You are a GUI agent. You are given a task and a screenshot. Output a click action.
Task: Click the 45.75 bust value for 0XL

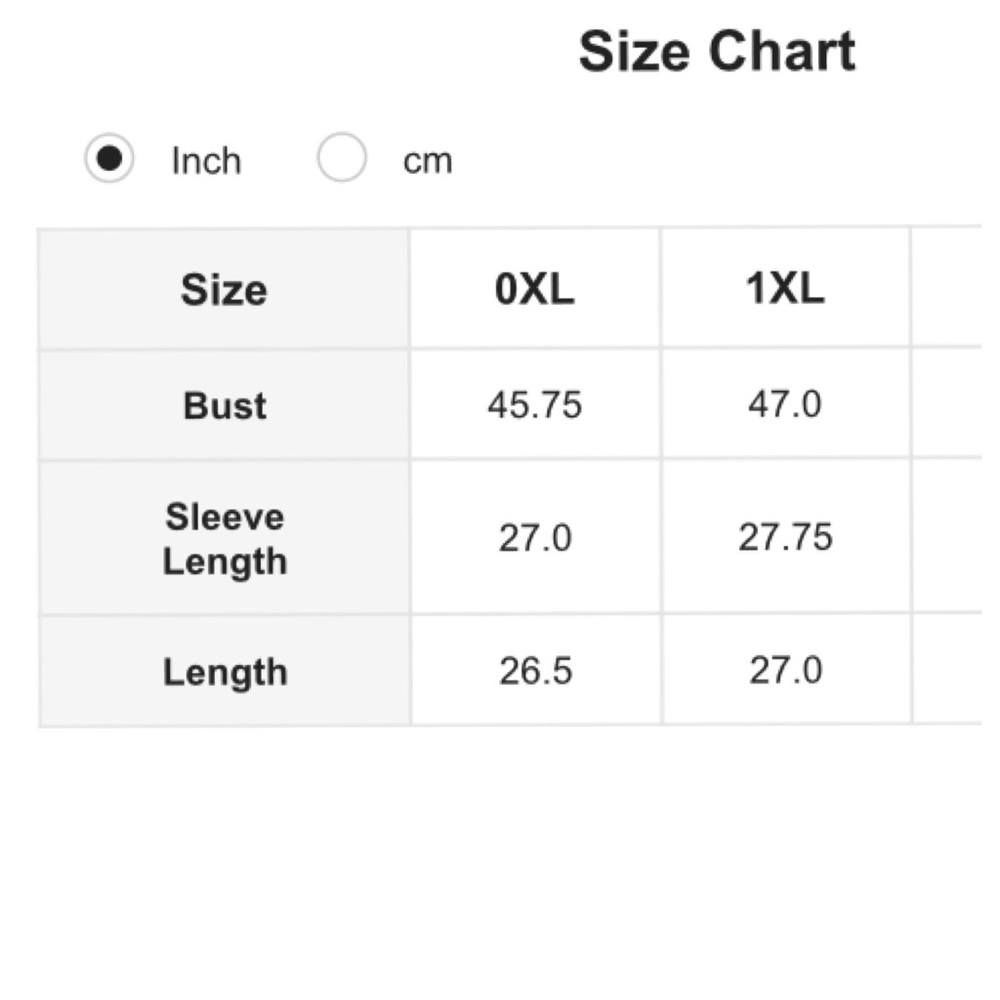(535, 405)
